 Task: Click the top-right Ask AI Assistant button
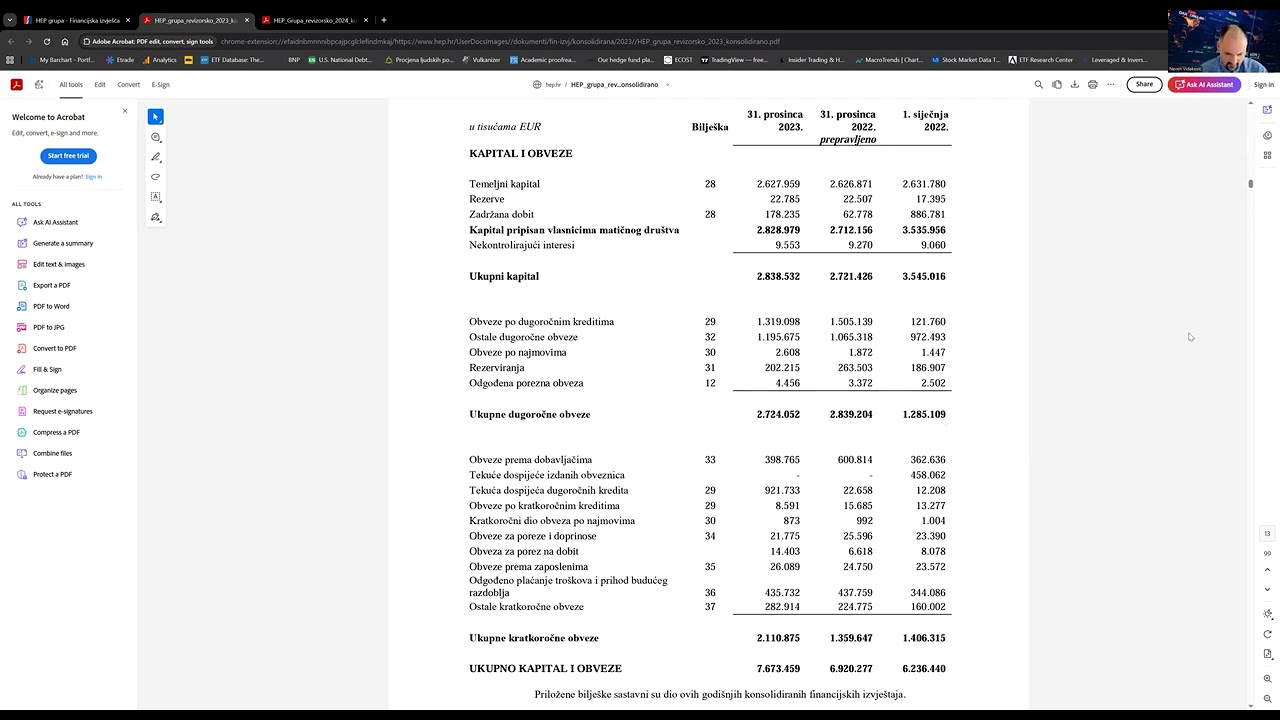pyautogui.click(x=1204, y=85)
